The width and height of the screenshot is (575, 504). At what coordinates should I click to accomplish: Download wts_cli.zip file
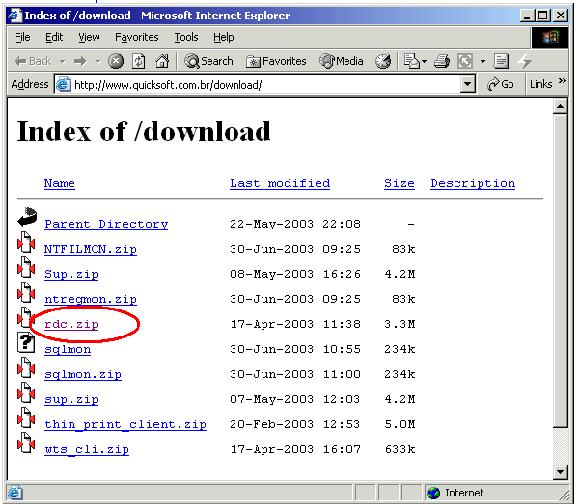tap(87, 449)
